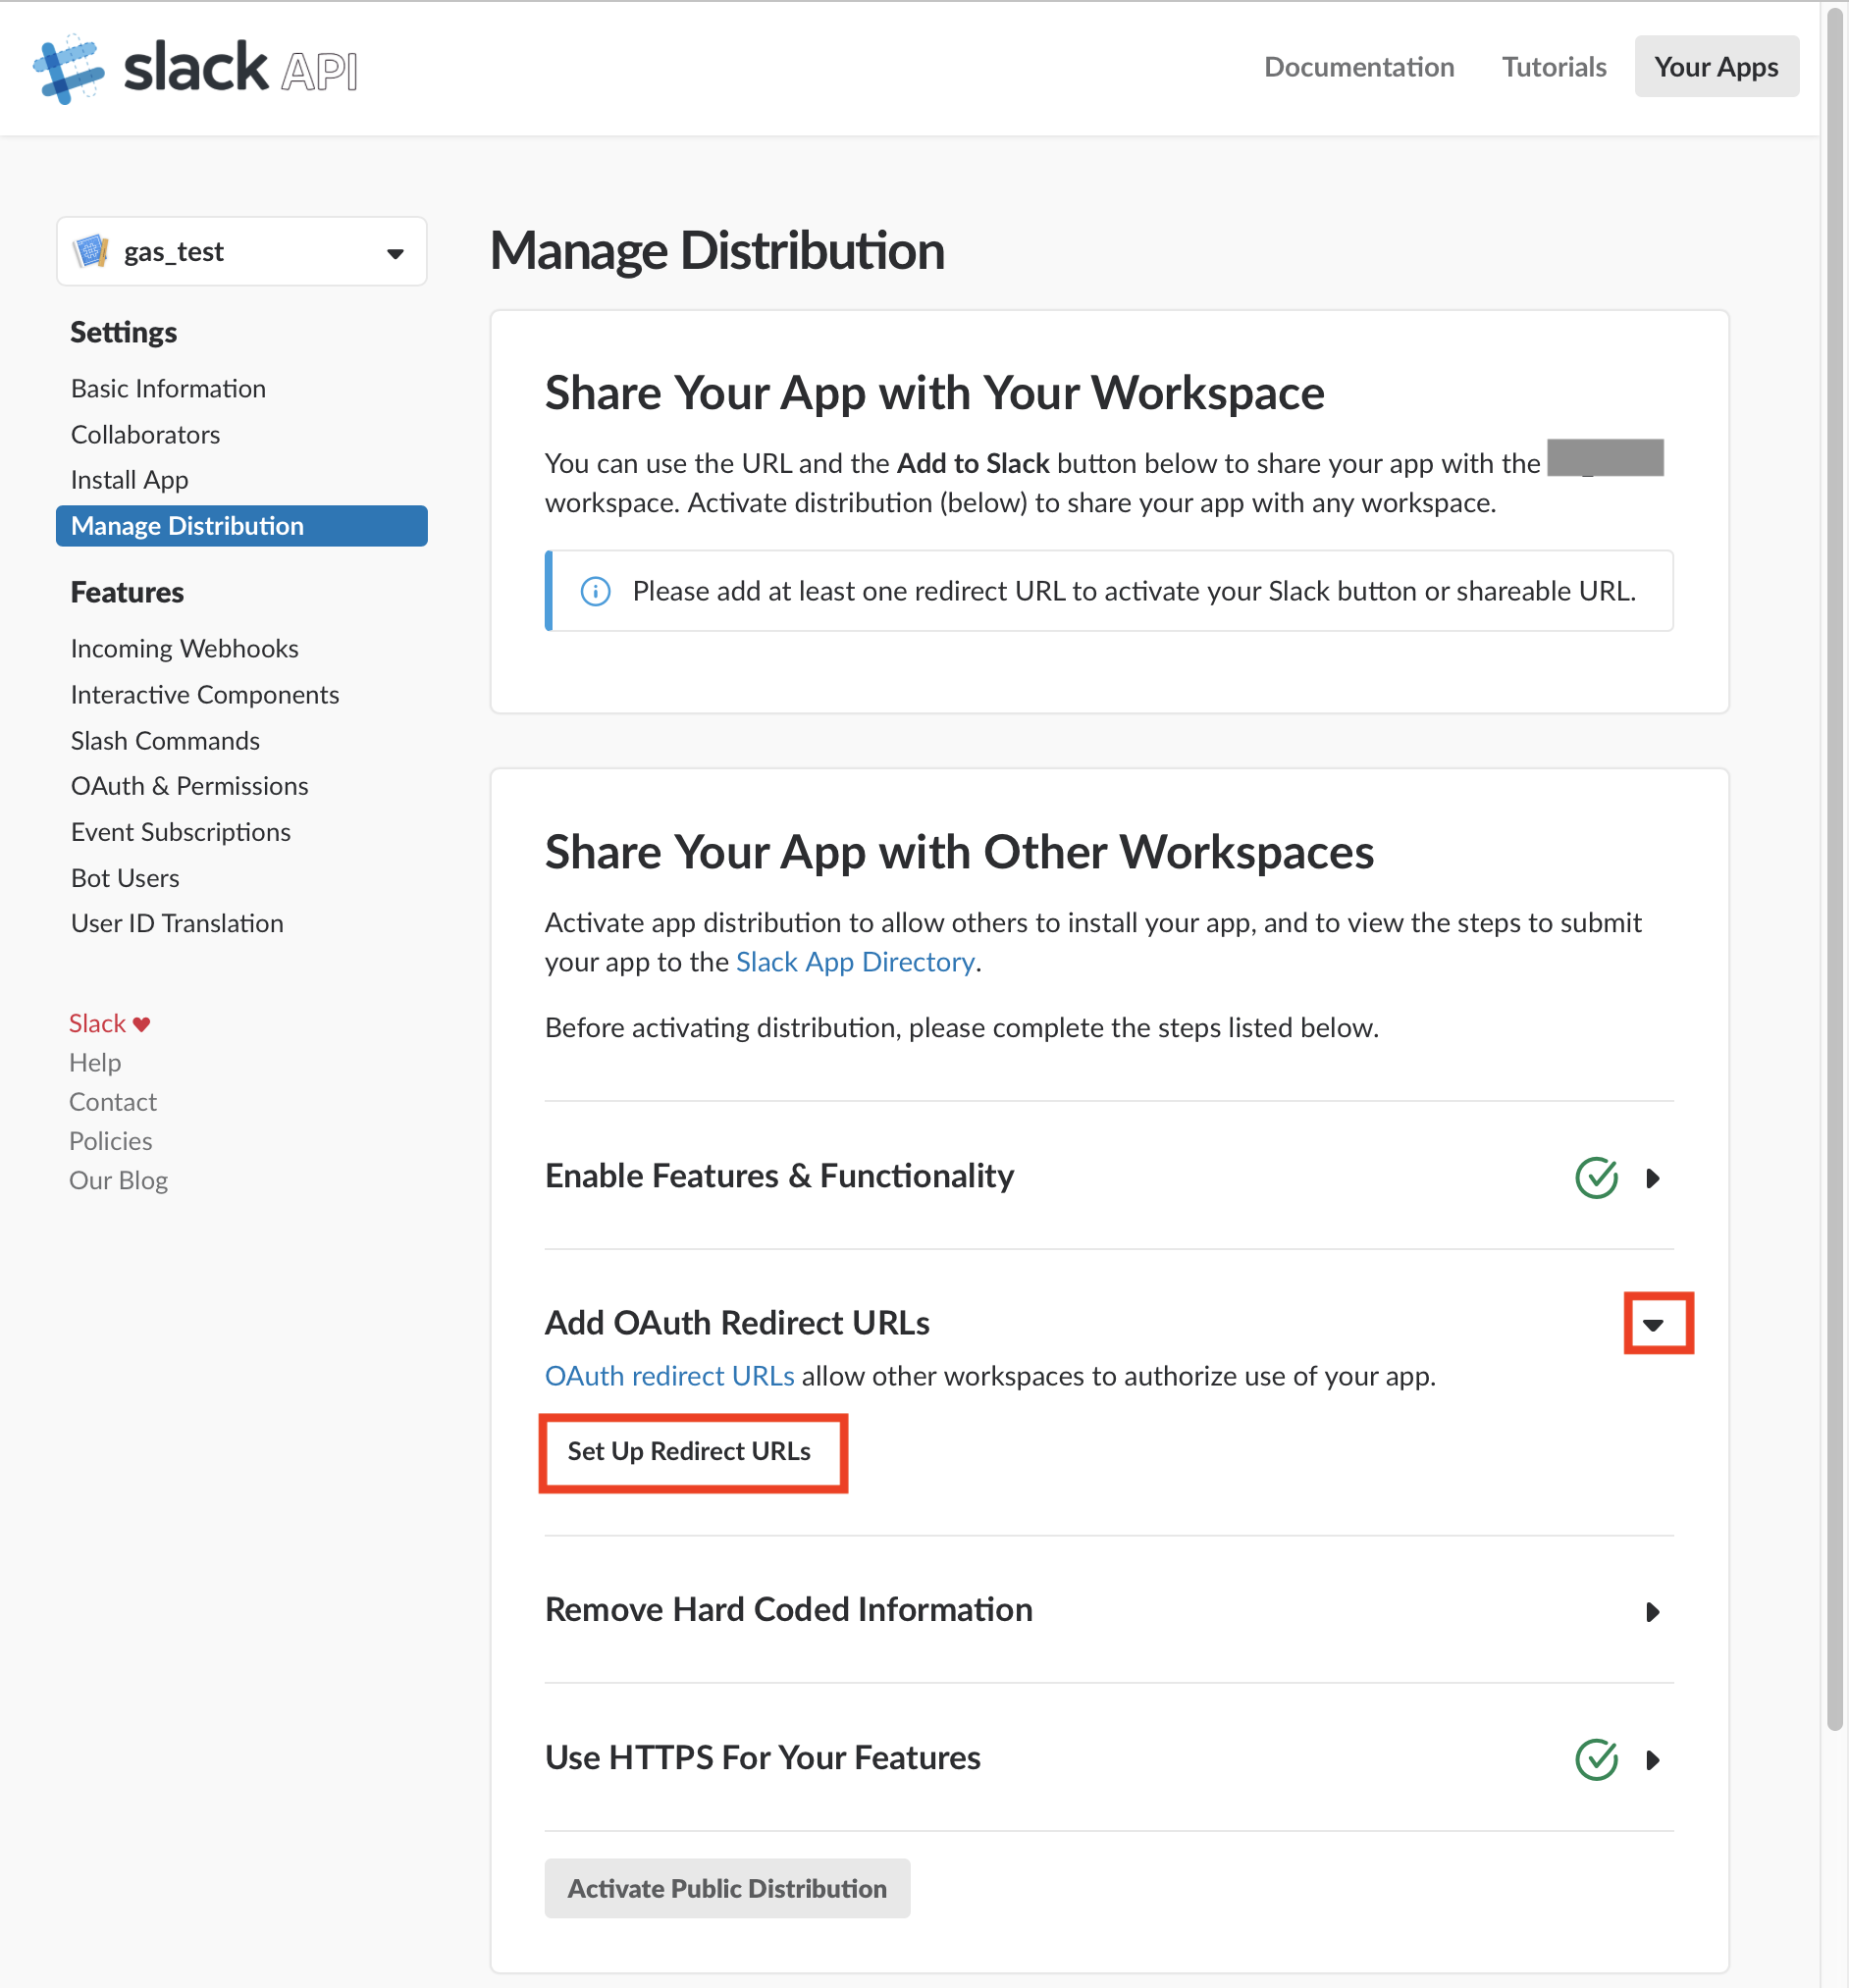This screenshot has height=1988, width=1849.
Task: Click the Remove Hard Coded Information heading
Action: tap(788, 1610)
